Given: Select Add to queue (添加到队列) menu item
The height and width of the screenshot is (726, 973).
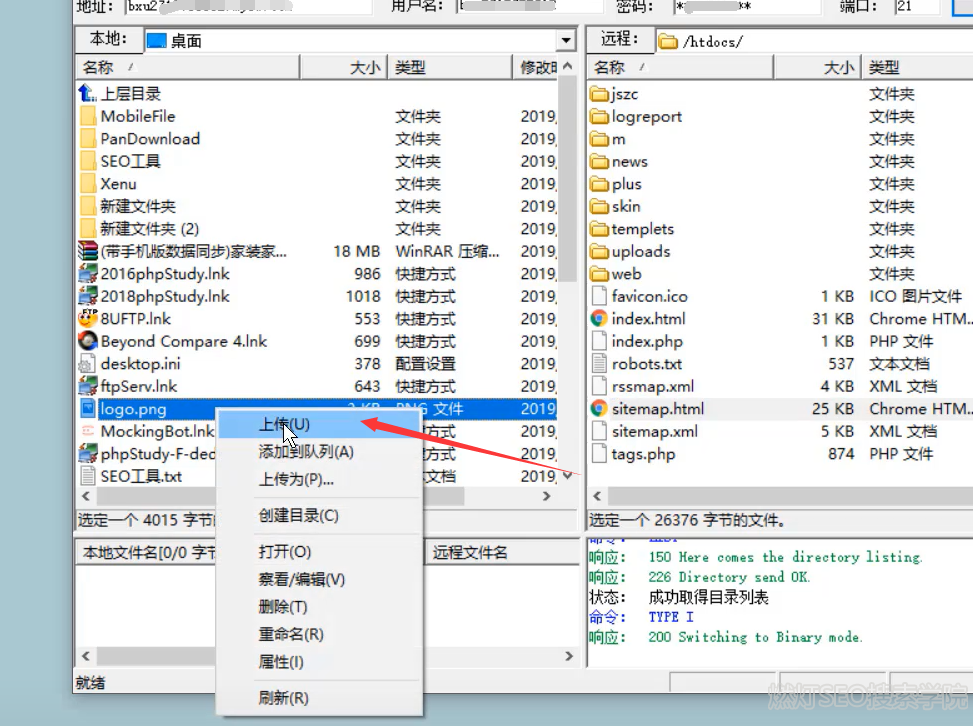Looking at the screenshot, I should 306,452.
